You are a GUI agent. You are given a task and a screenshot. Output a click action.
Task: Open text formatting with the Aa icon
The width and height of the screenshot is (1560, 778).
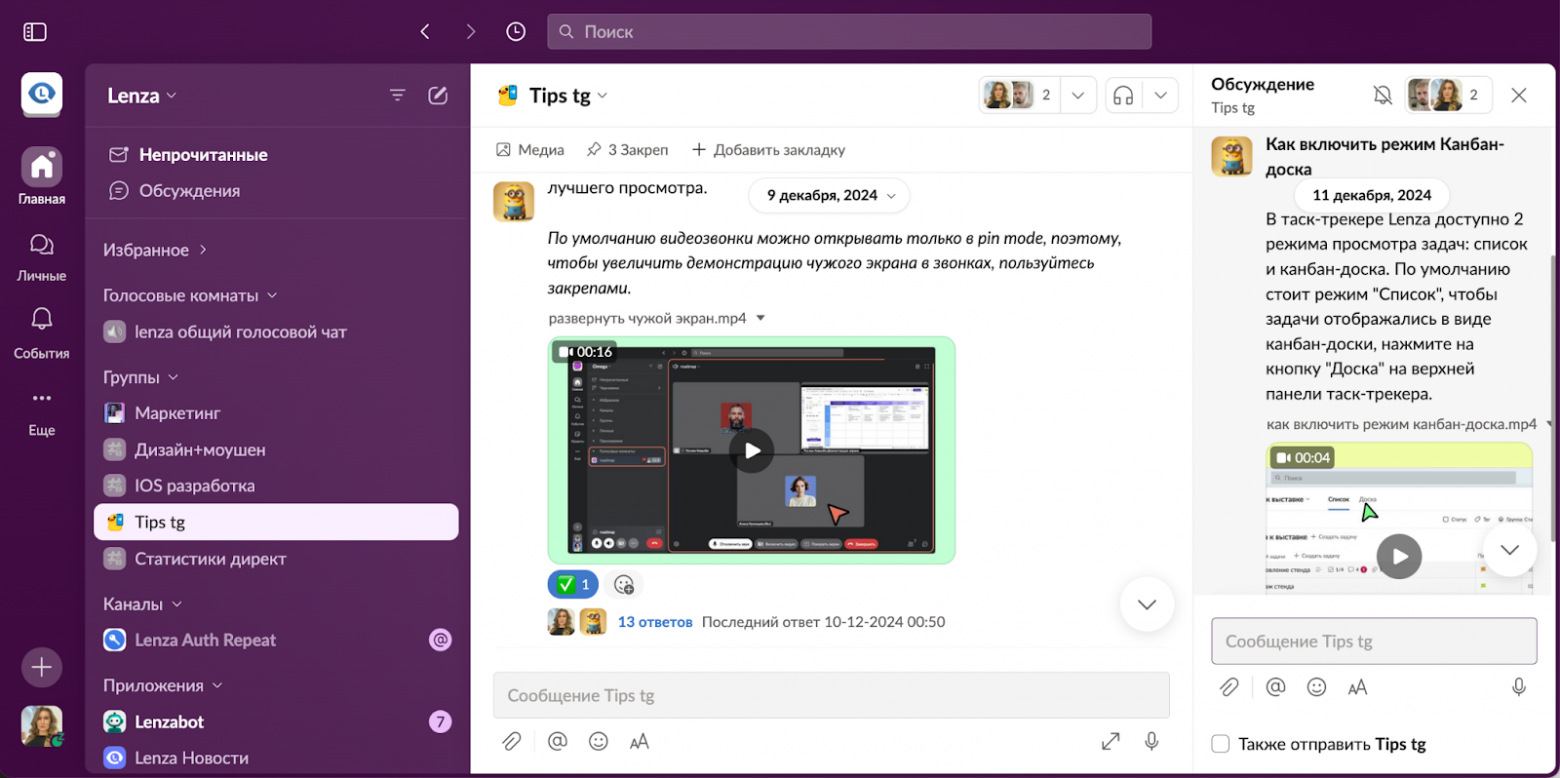click(x=640, y=741)
